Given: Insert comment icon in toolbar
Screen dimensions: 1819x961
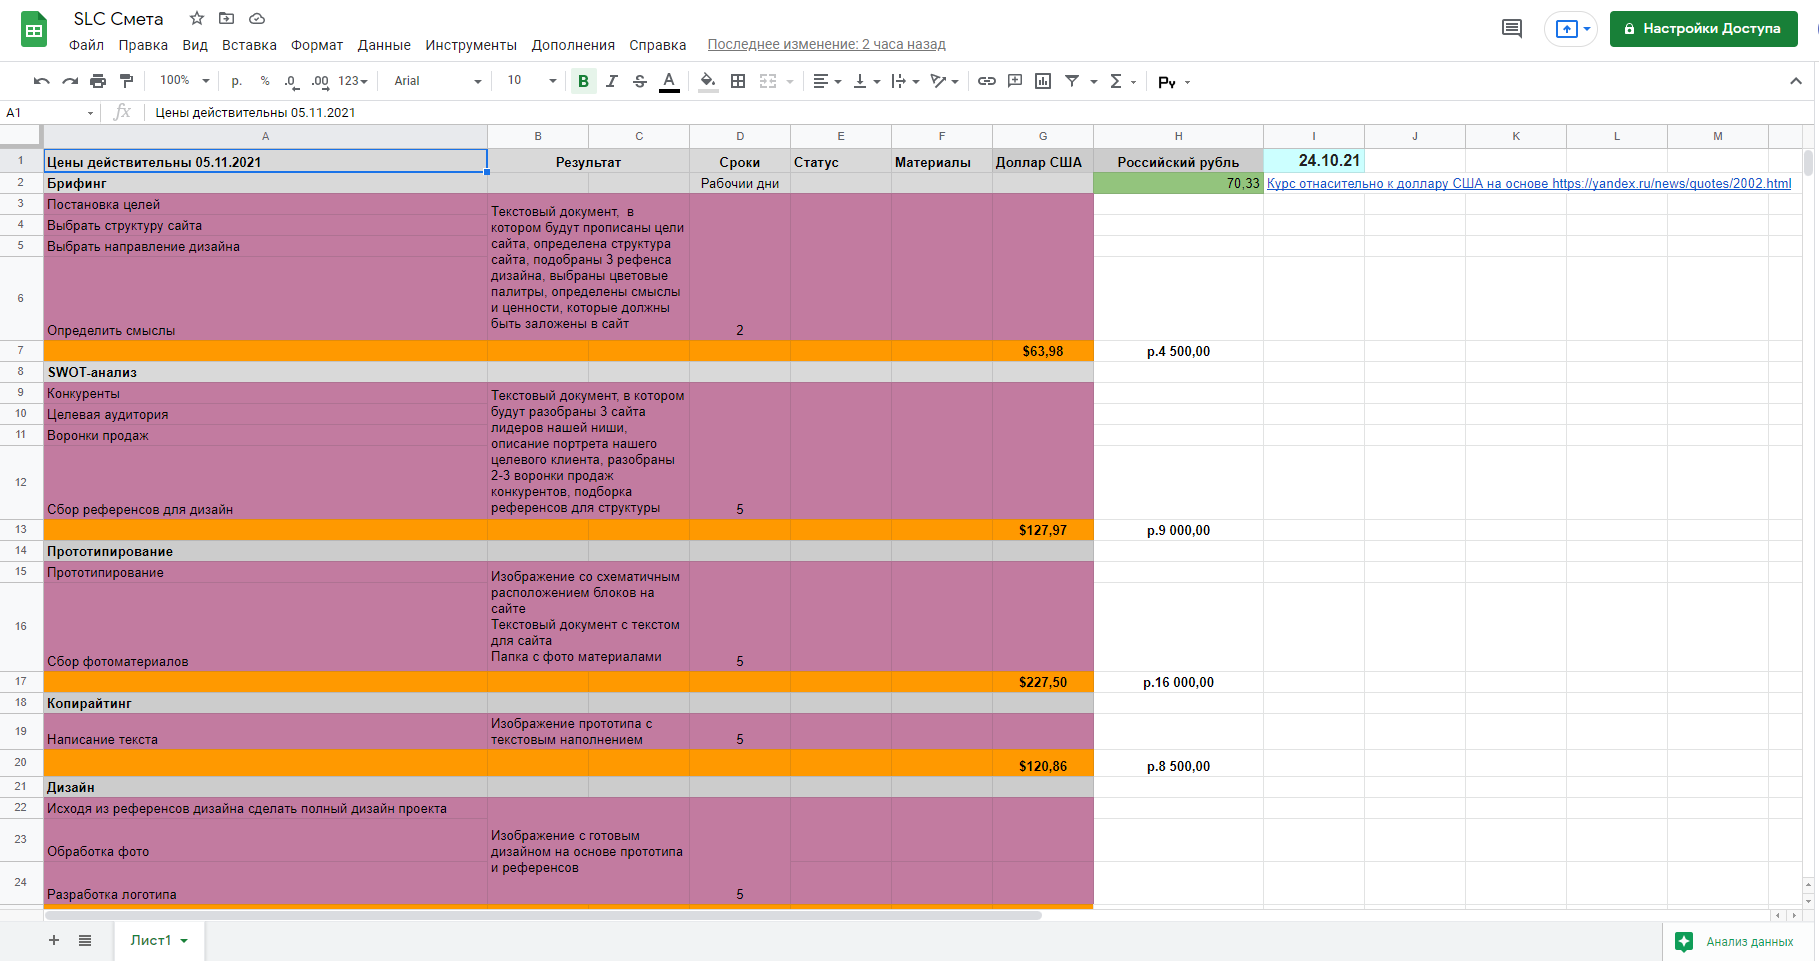Looking at the screenshot, I should 1015,81.
